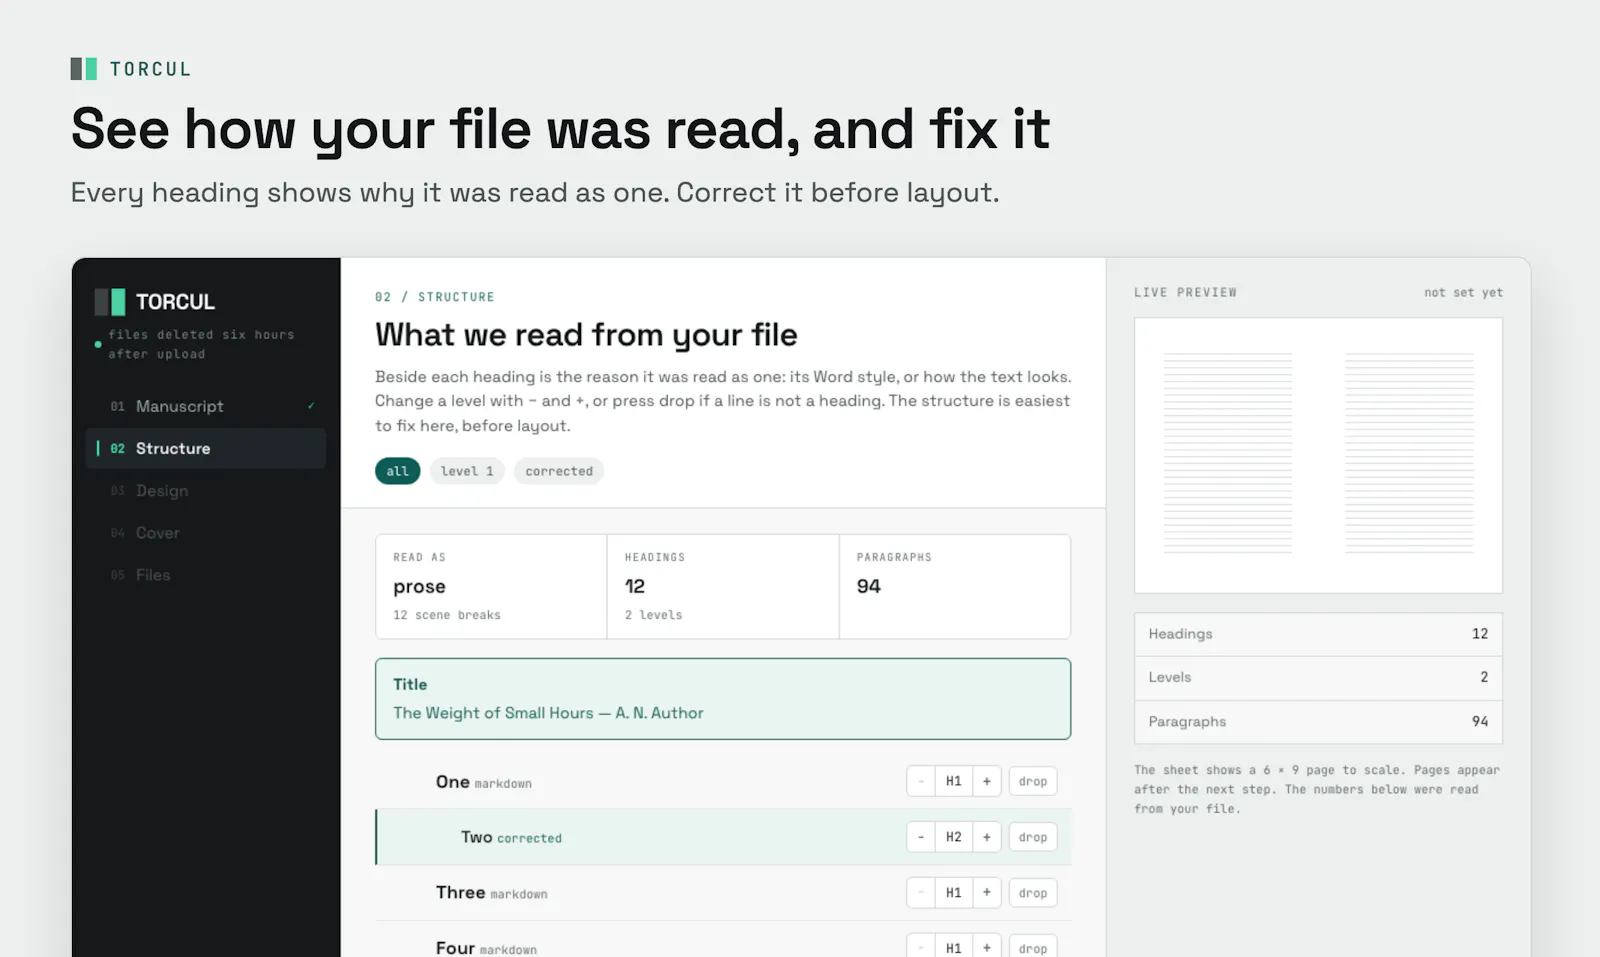Click the Paragraphs row in live preview panel
The image size is (1600, 957).
(1318, 721)
